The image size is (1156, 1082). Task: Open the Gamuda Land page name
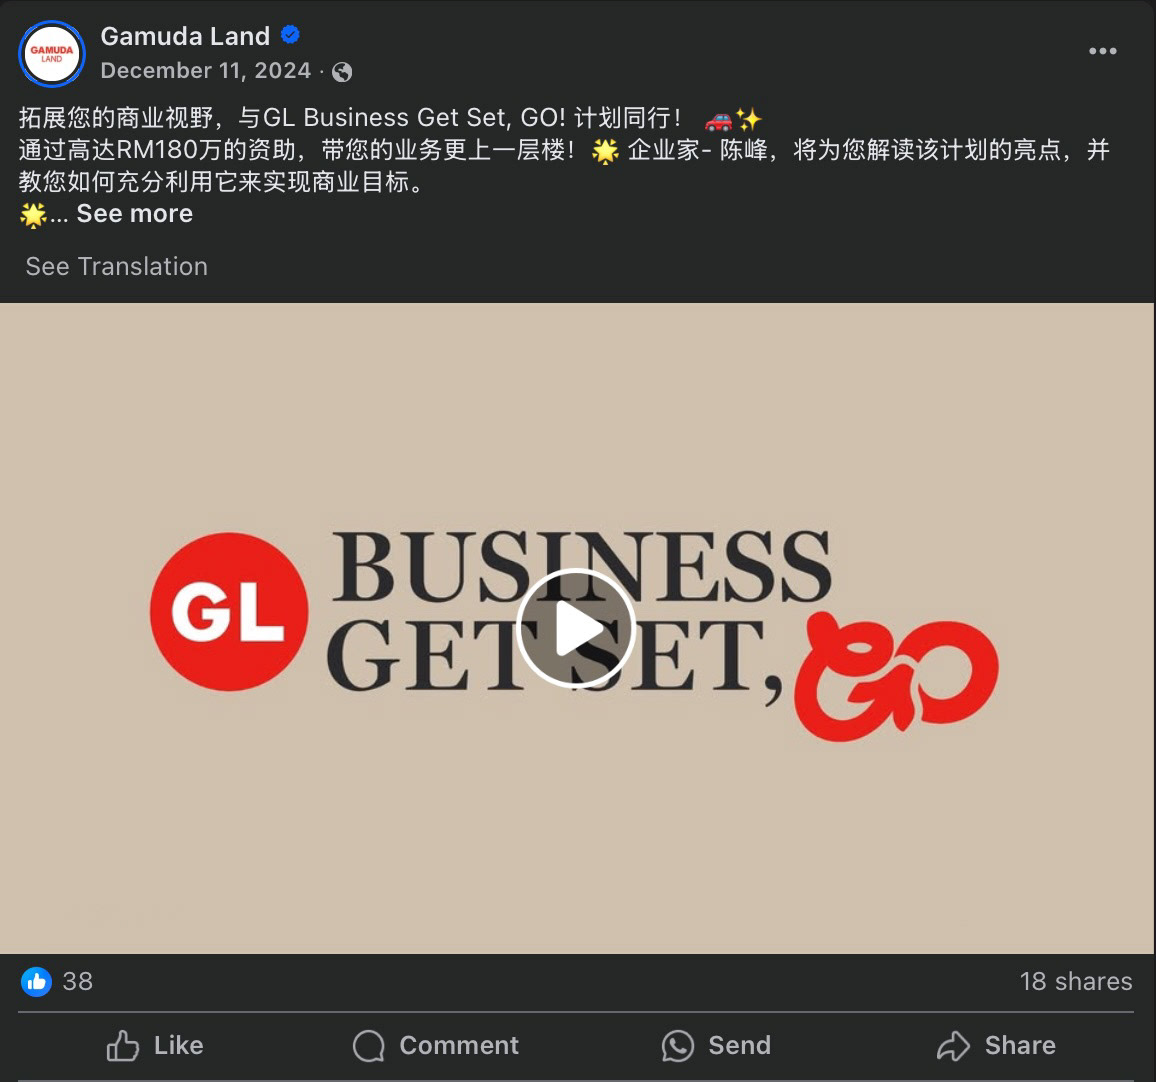(x=185, y=36)
